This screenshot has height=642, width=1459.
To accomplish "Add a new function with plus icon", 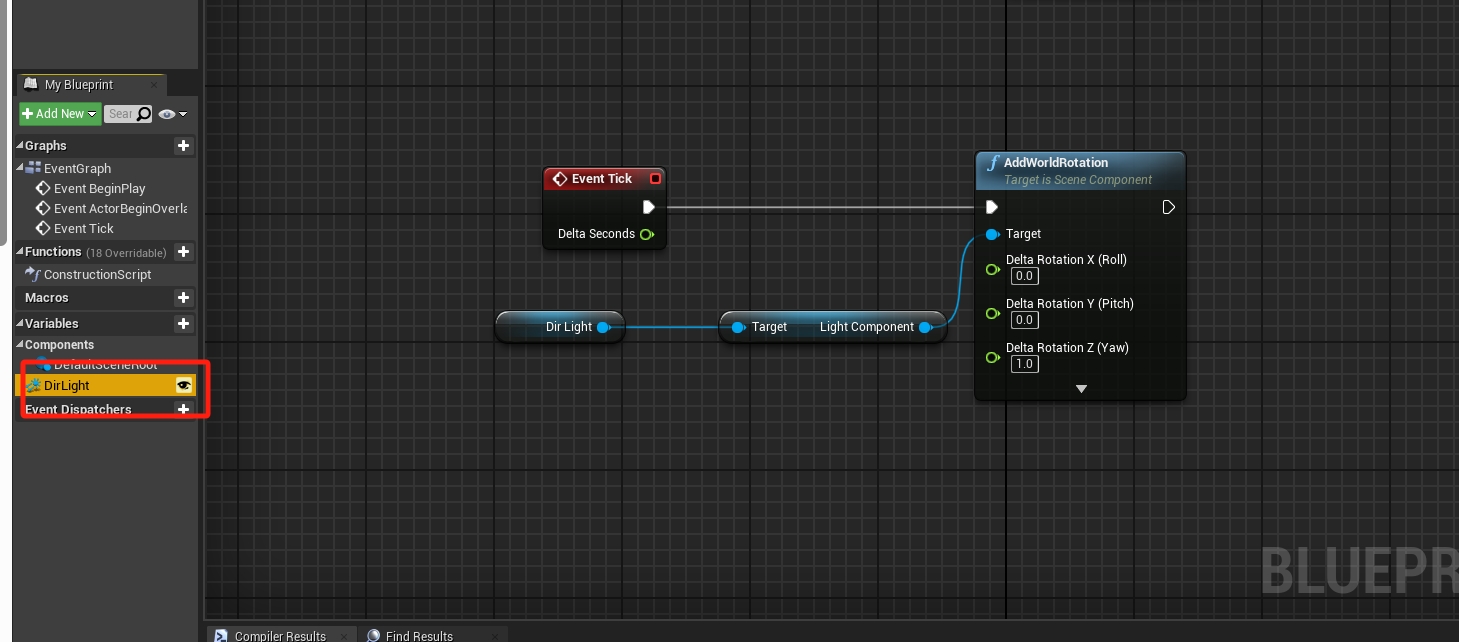I will [183, 252].
